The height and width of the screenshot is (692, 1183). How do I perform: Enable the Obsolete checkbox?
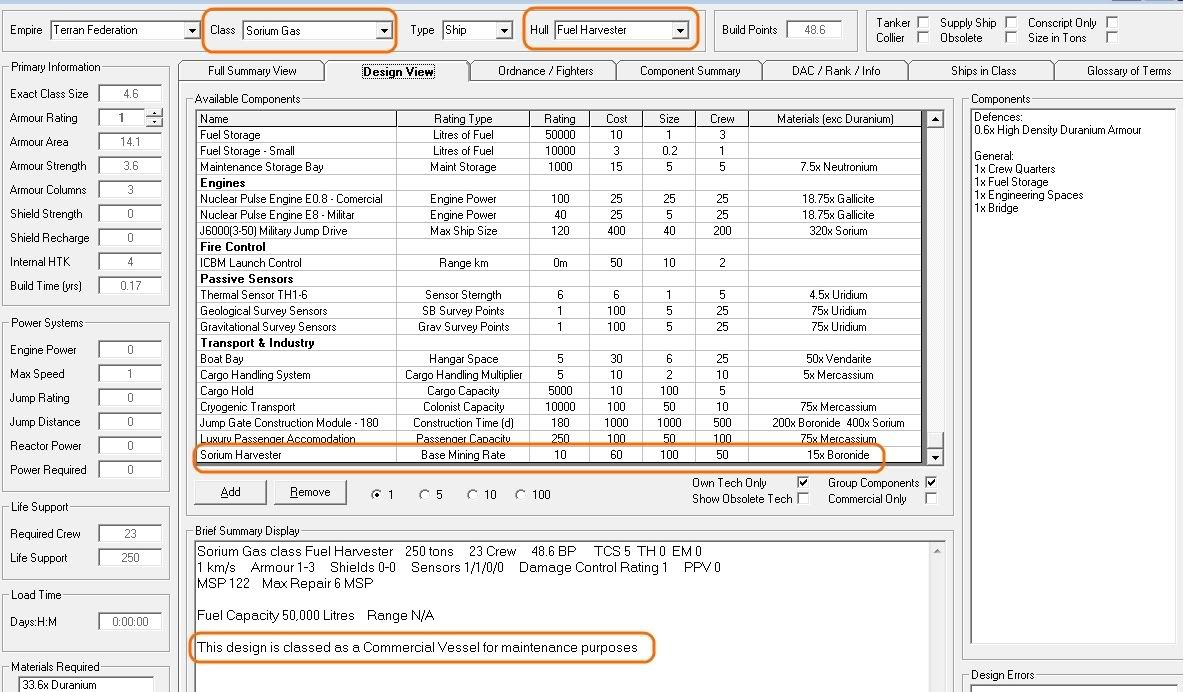coord(1011,38)
